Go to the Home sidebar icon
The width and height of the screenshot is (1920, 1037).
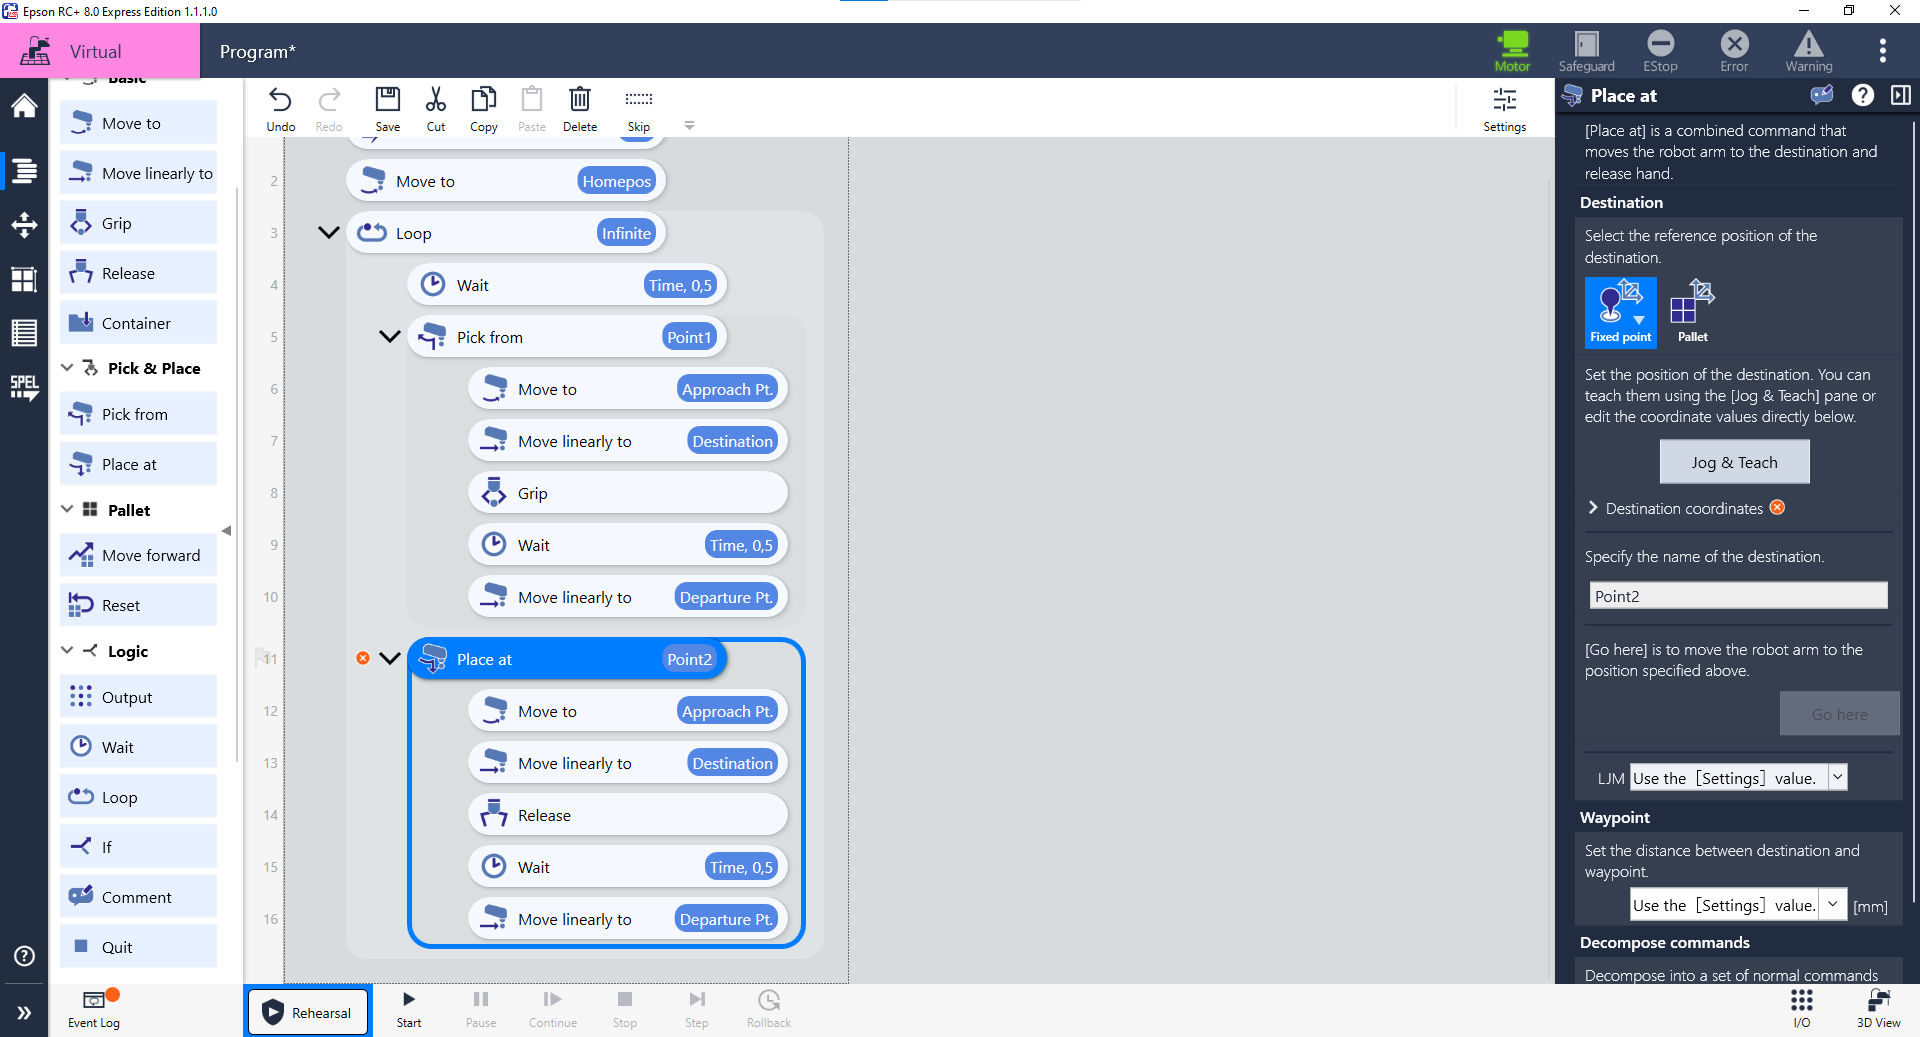click(x=24, y=106)
